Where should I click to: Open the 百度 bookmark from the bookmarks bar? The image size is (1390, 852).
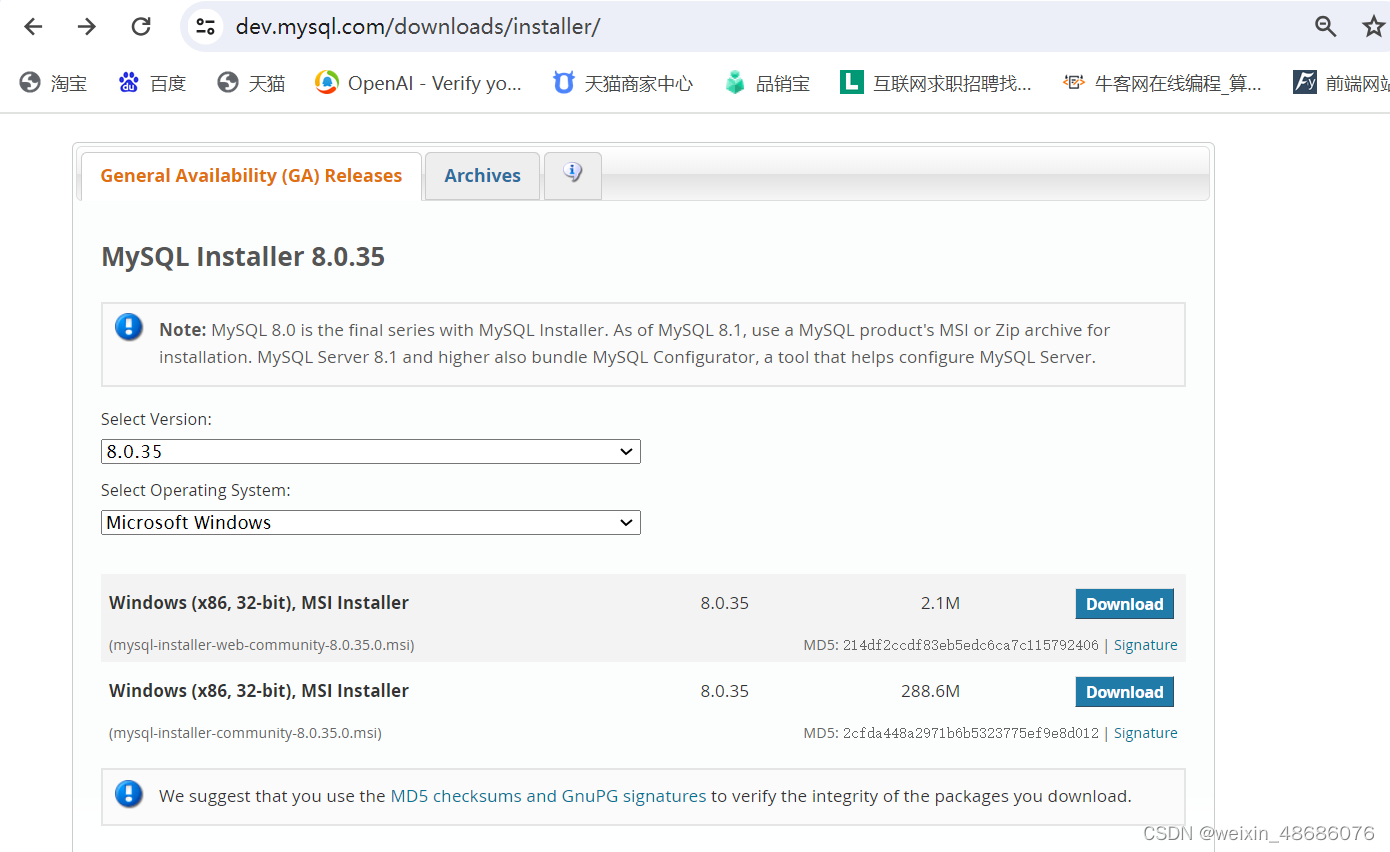[152, 83]
